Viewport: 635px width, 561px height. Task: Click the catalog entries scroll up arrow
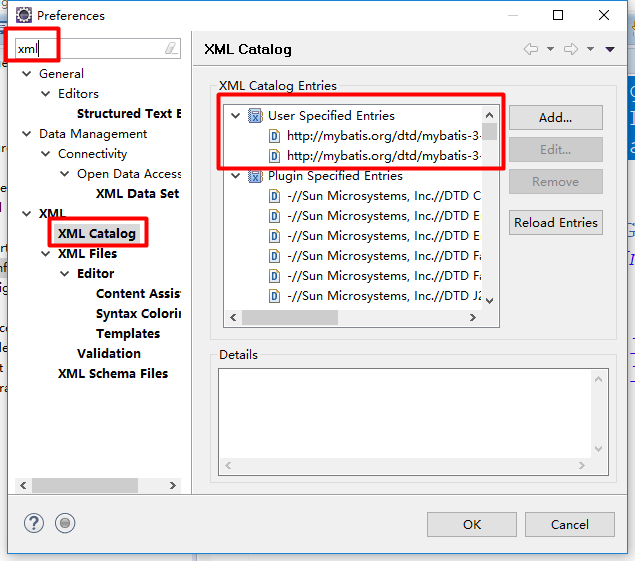pyautogui.click(x=490, y=115)
